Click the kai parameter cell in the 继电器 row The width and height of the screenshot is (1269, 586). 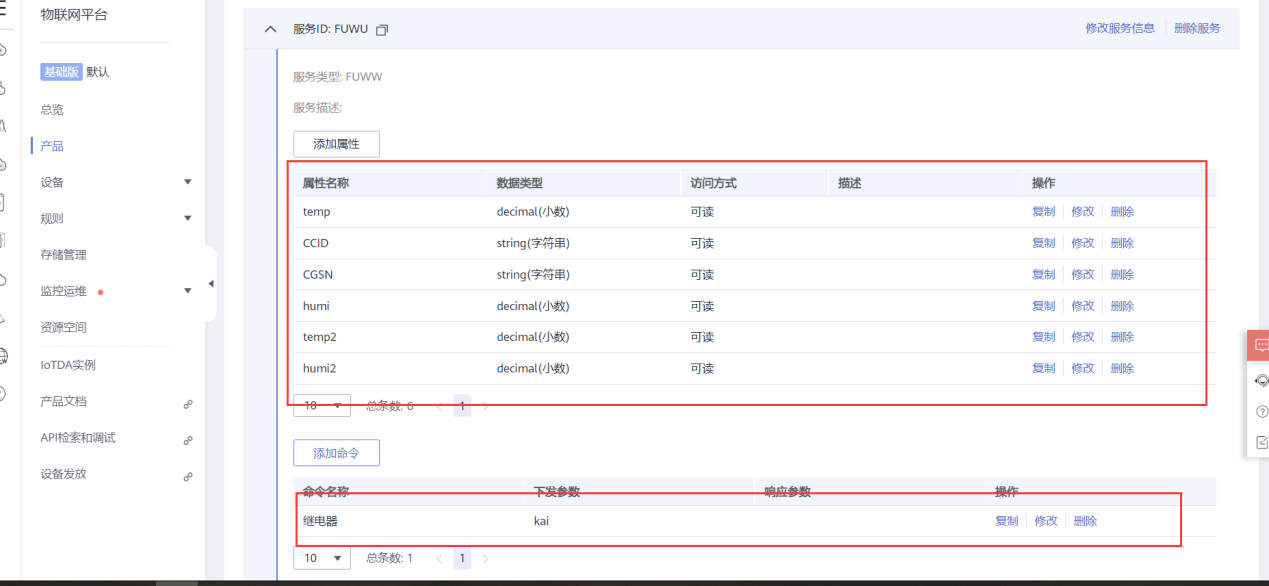click(x=541, y=521)
